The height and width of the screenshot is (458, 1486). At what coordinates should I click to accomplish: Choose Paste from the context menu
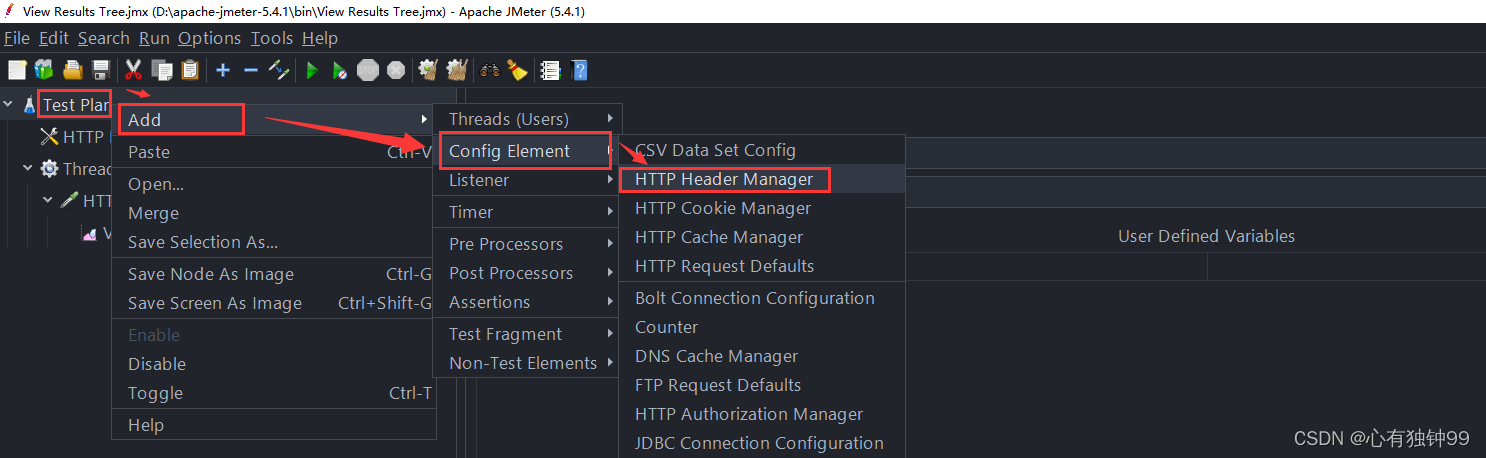(x=274, y=152)
